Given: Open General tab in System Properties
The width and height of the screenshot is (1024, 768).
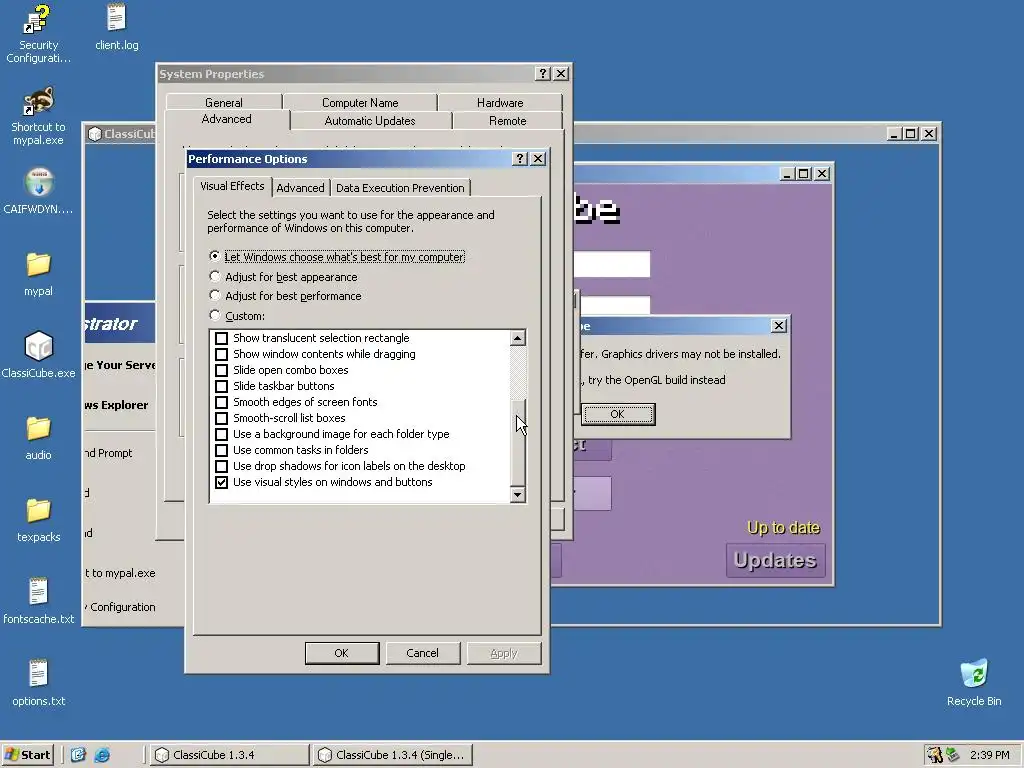Looking at the screenshot, I should 224,103.
